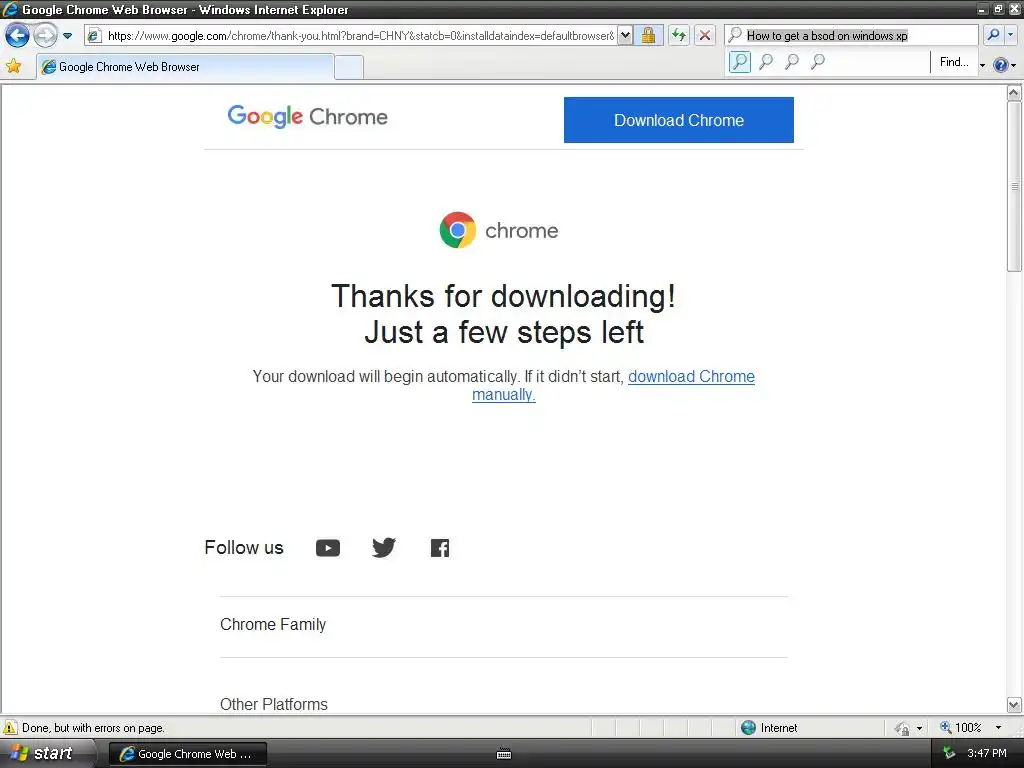Refresh the page with green arrows icon

(x=679, y=35)
